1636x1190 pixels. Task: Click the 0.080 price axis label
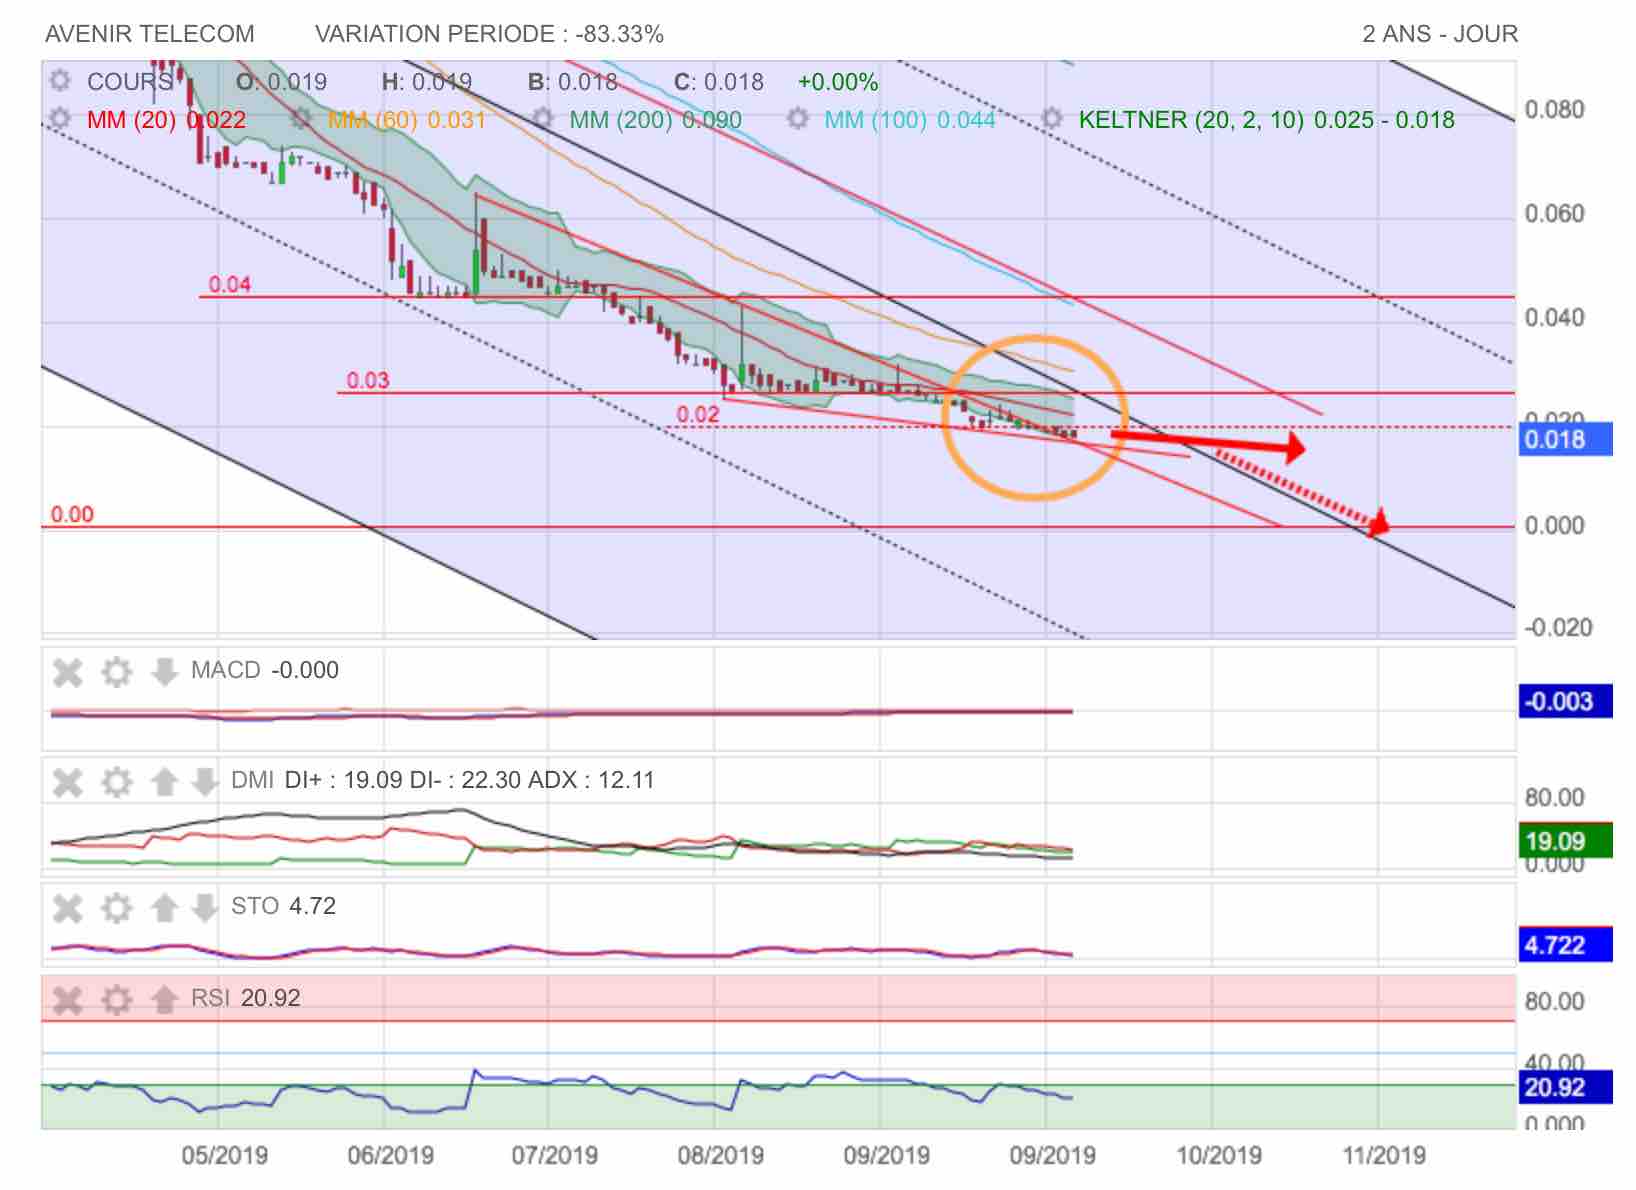click(1555, 110)
